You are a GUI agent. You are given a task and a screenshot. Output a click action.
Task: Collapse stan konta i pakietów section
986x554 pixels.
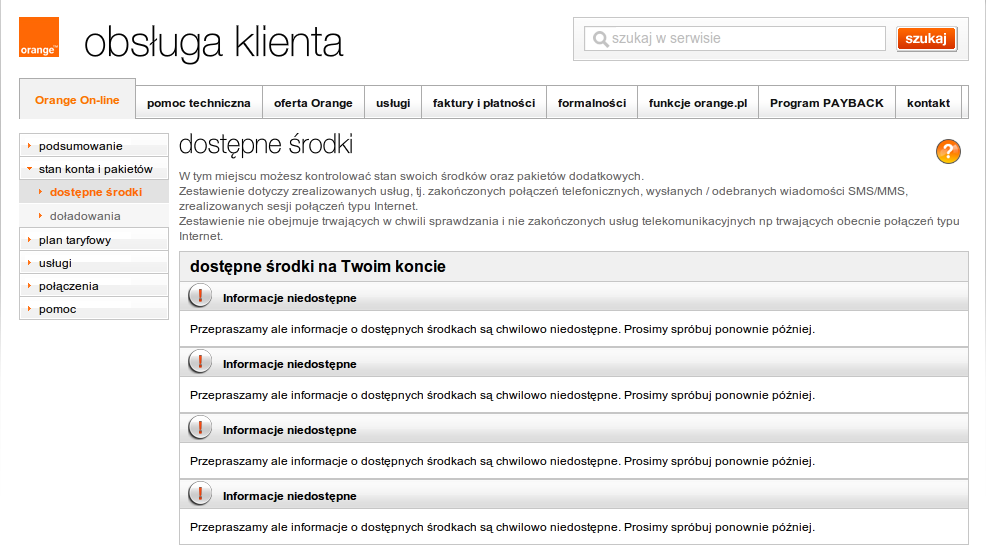94,169
